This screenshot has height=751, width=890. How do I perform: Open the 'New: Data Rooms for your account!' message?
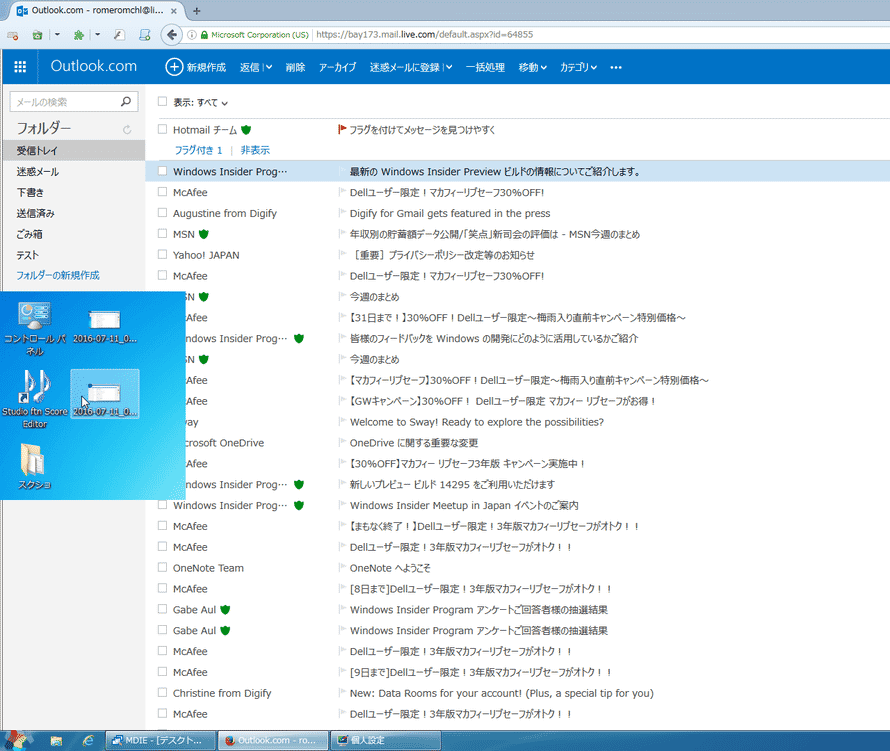pyautogui.click(x=502, y=693)
